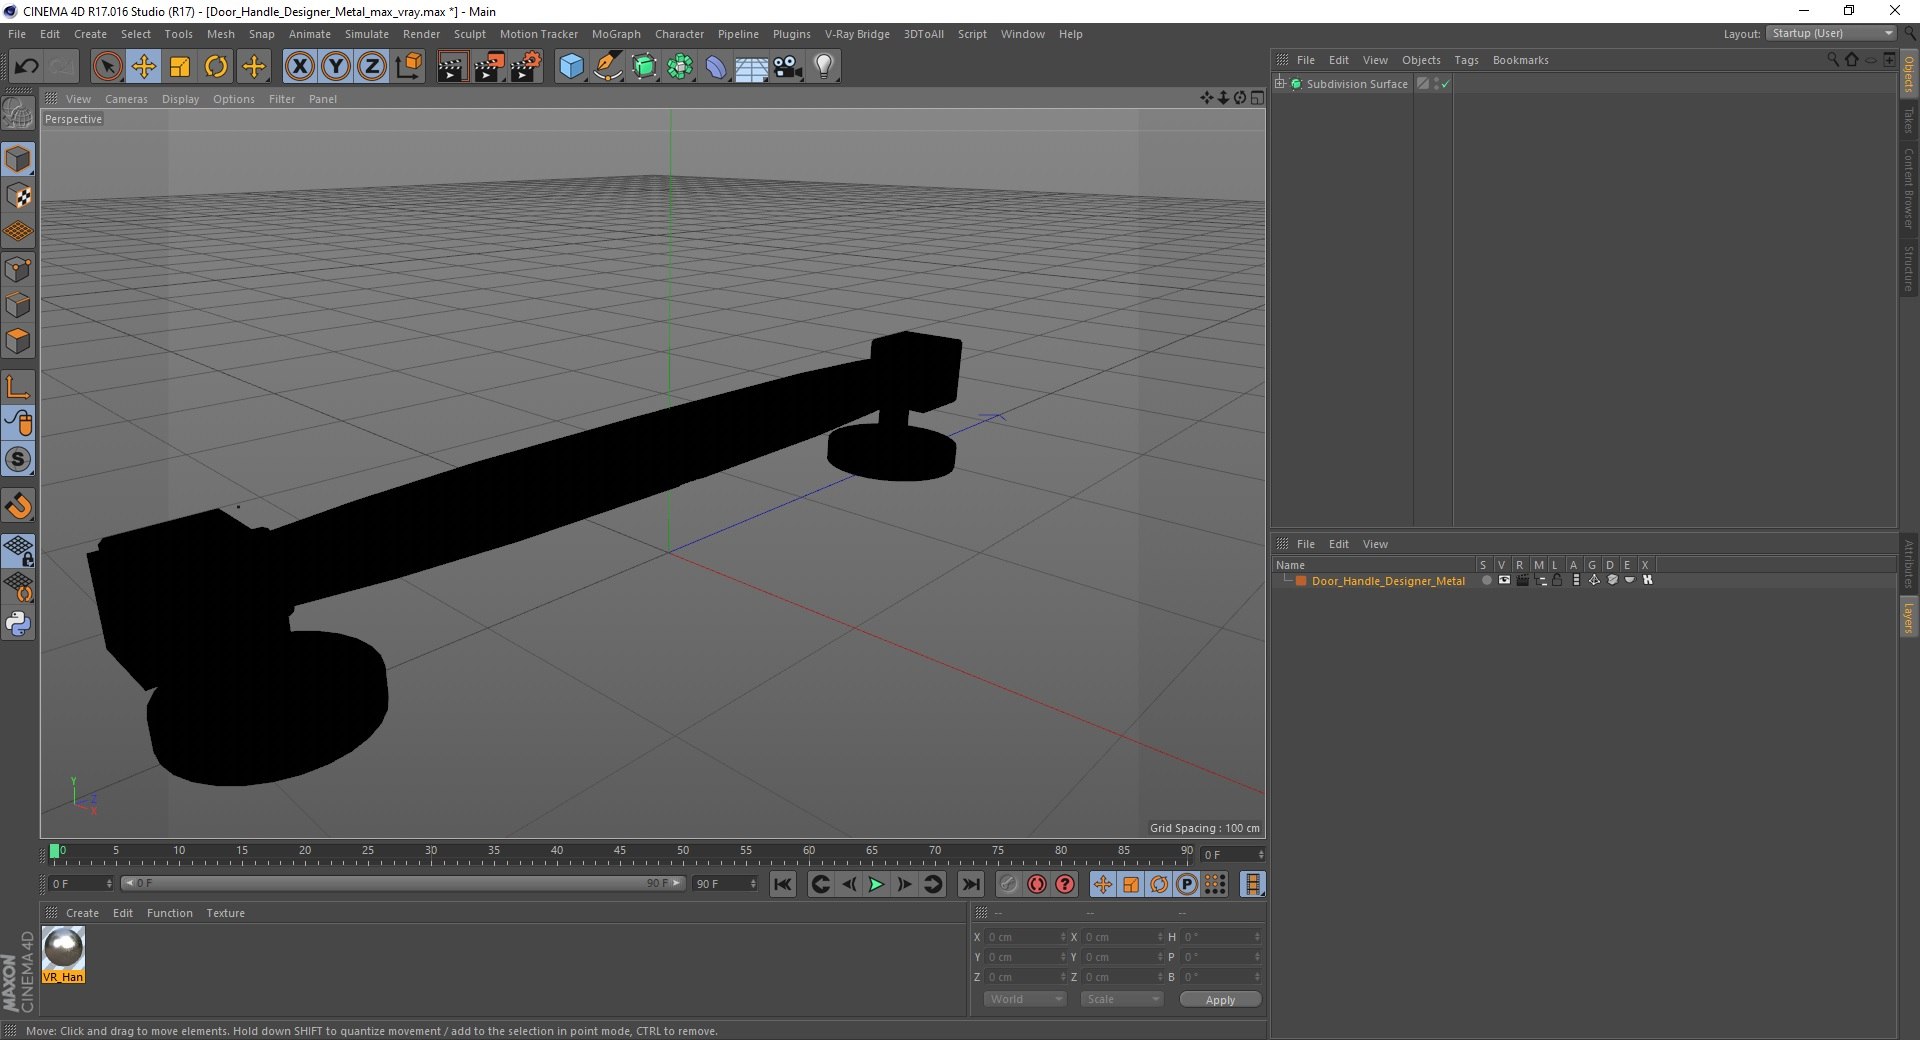Expand the Subdivision Surface object tree
1920x1040 pixels.
pyautogui.click(x=1280, y=83)
